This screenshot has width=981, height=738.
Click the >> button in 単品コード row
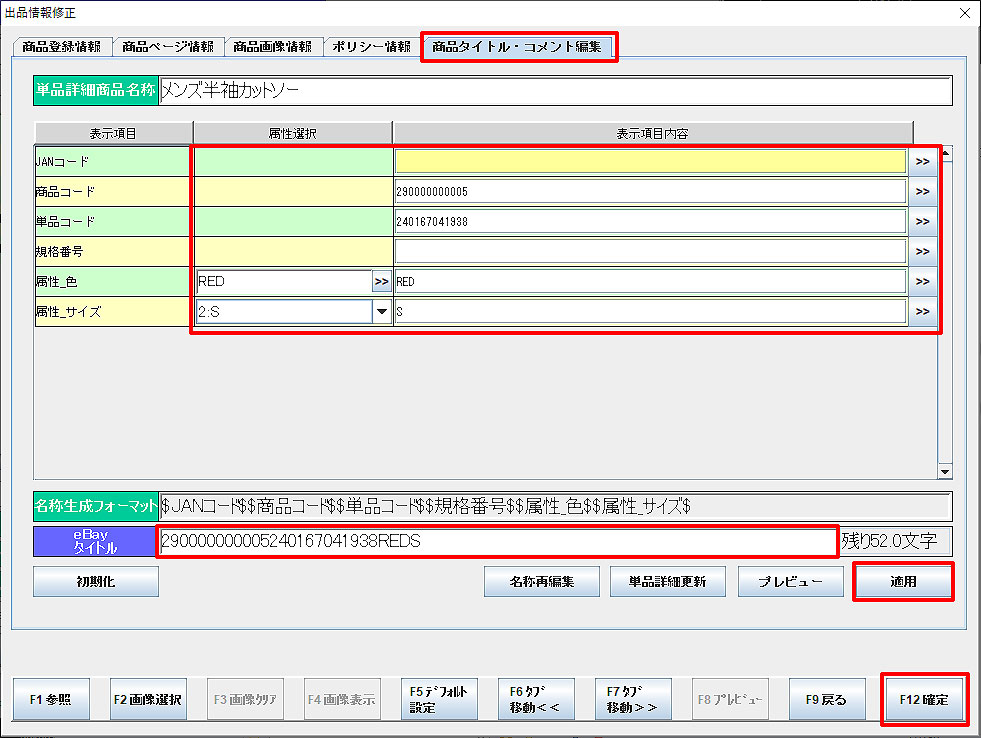tap(921, 221)
